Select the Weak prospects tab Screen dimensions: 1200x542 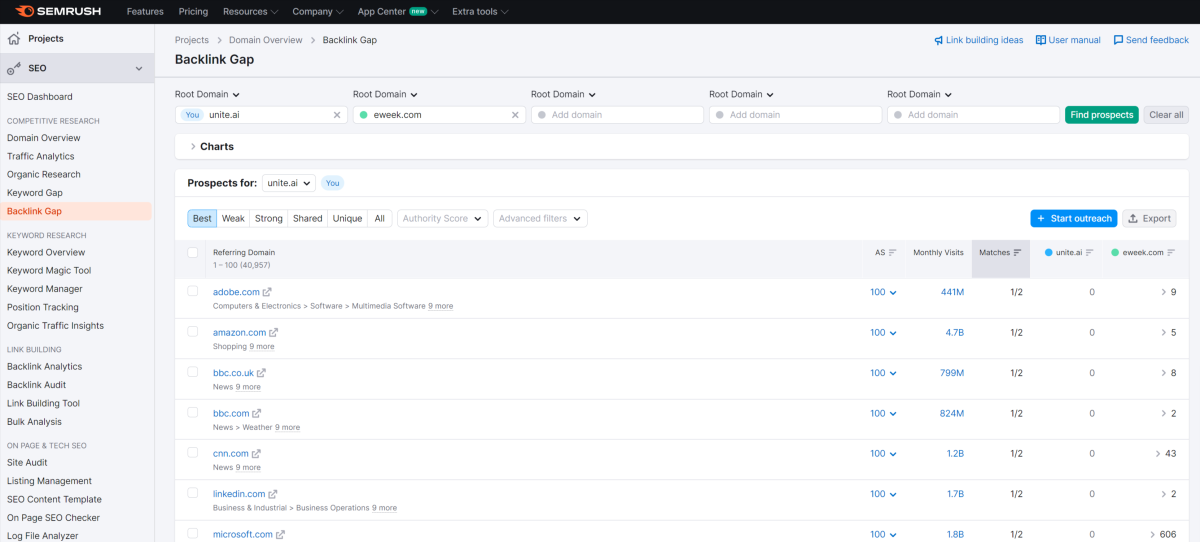click(233, 218)
